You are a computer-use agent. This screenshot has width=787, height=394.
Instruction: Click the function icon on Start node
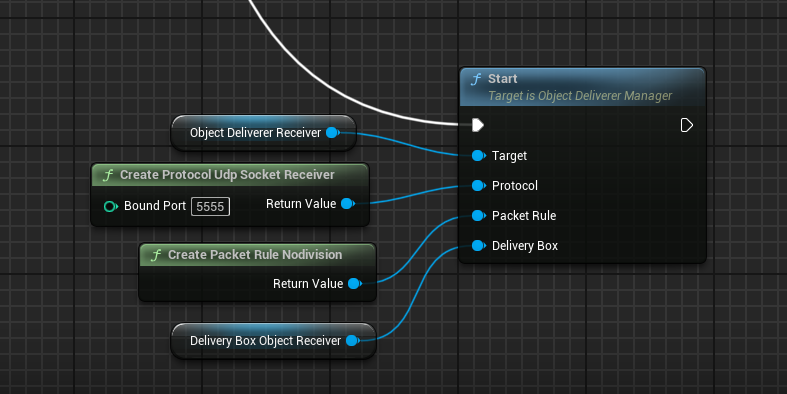pos(476,79)
